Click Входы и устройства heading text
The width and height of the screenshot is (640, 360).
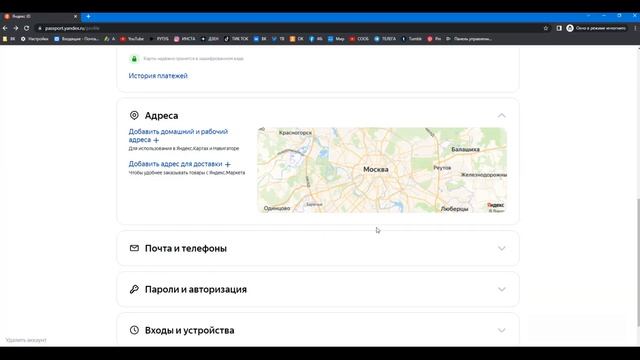[x=189, y=330]
